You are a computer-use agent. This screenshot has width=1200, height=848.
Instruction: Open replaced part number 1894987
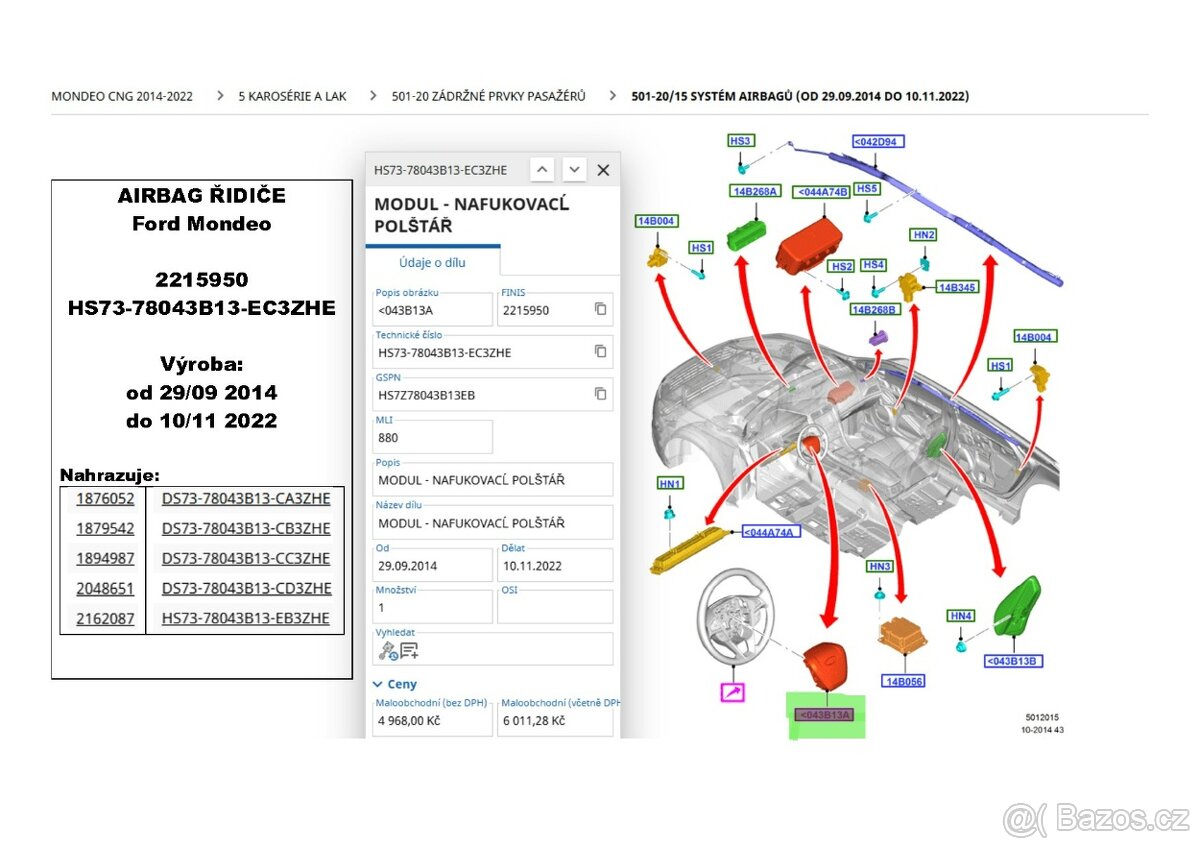tap(105, 559)
